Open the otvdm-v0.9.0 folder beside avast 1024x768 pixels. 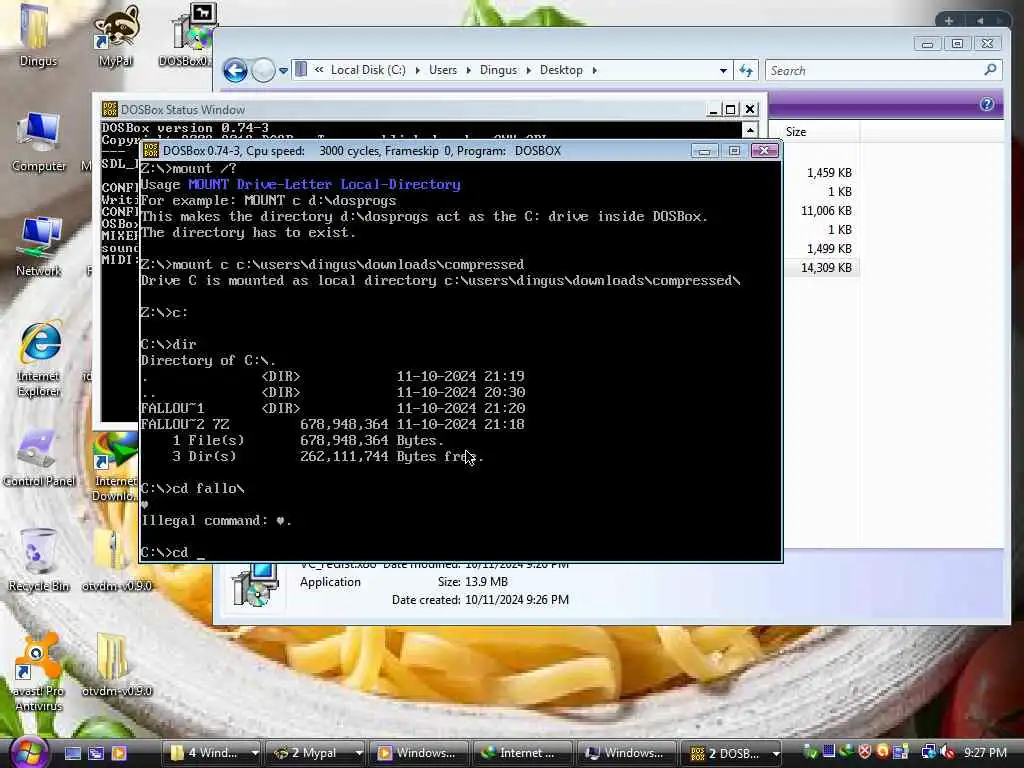tap(116, 666)
